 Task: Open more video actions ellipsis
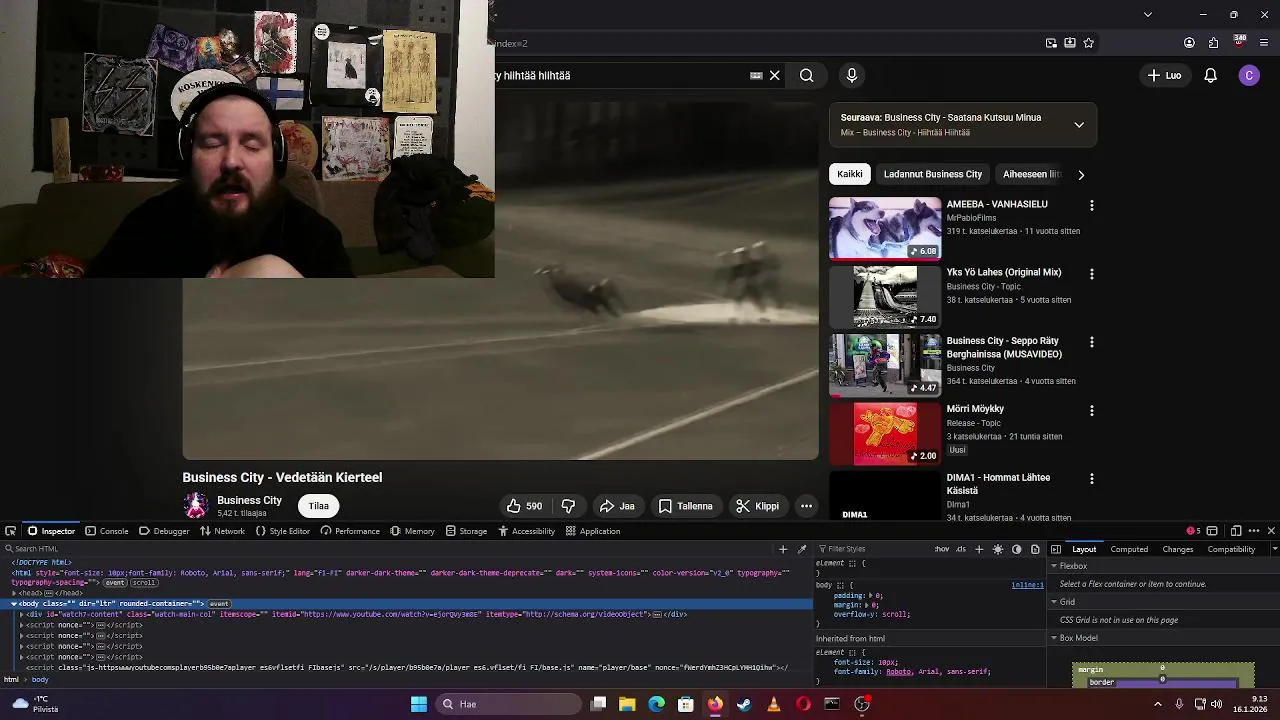[806, 506]
